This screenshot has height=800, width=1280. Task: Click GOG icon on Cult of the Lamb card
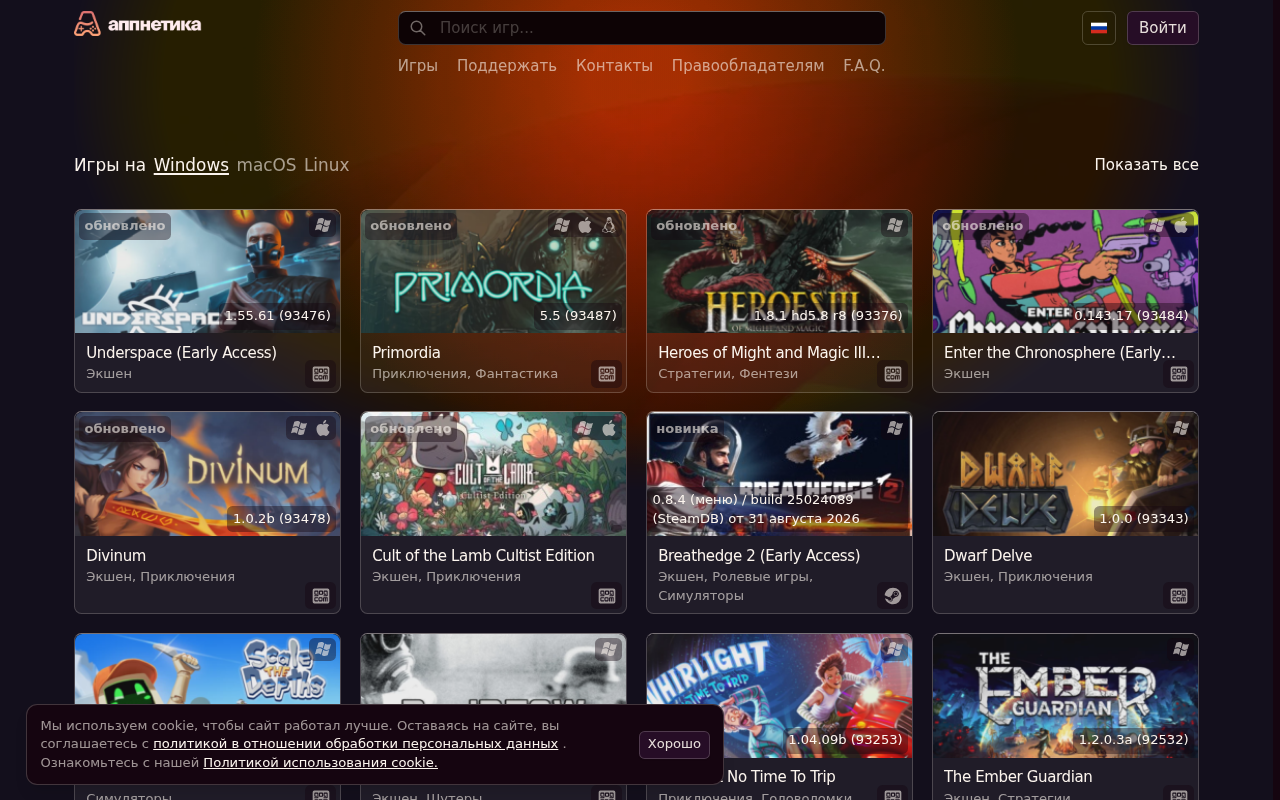click(607, 596)
